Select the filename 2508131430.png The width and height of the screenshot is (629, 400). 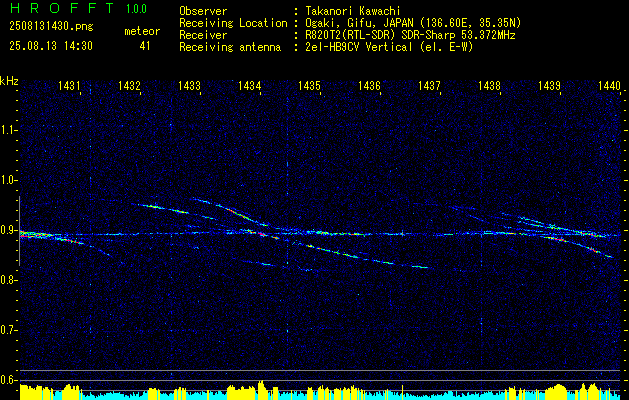pos(51,27)
